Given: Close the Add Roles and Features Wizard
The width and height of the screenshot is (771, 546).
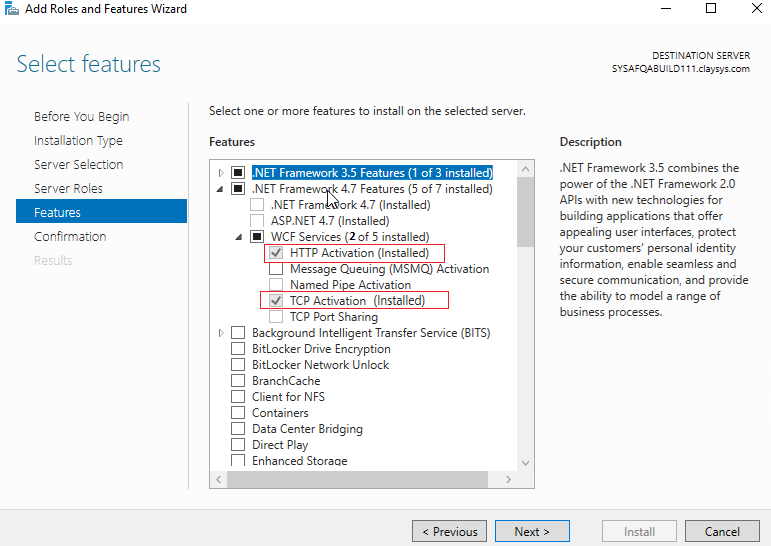Looking at the screenshot, I should point(757,8).
